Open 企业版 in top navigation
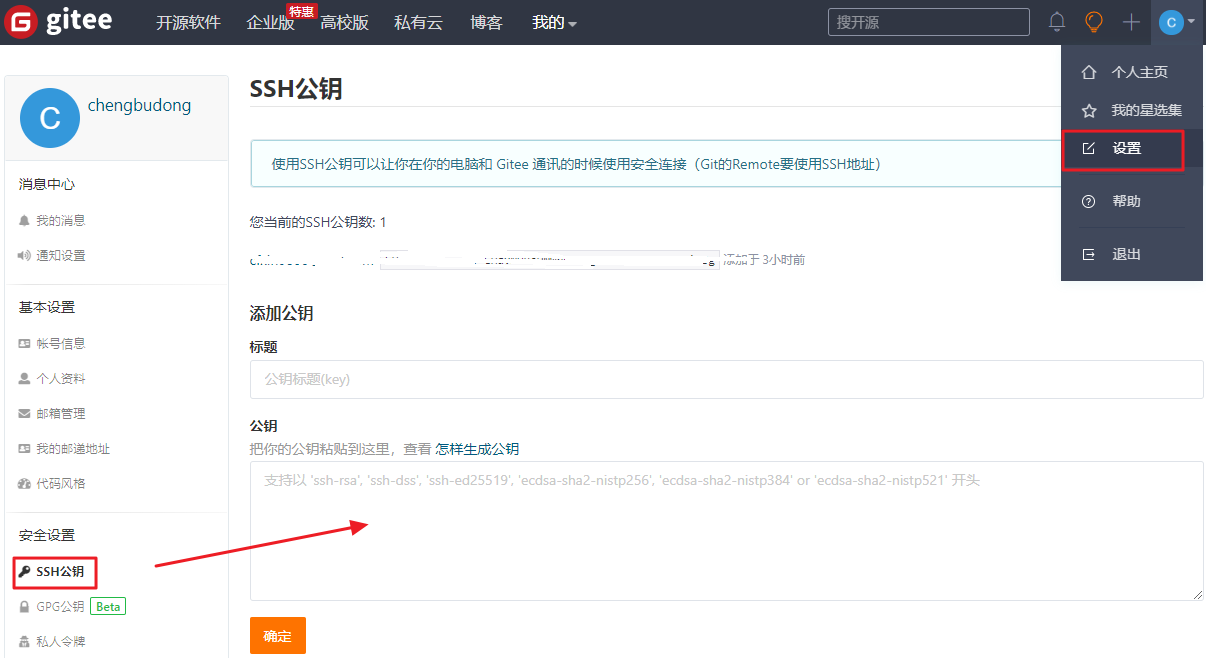The width and height of the screenshot is (1206, 658). pos(270,22)
